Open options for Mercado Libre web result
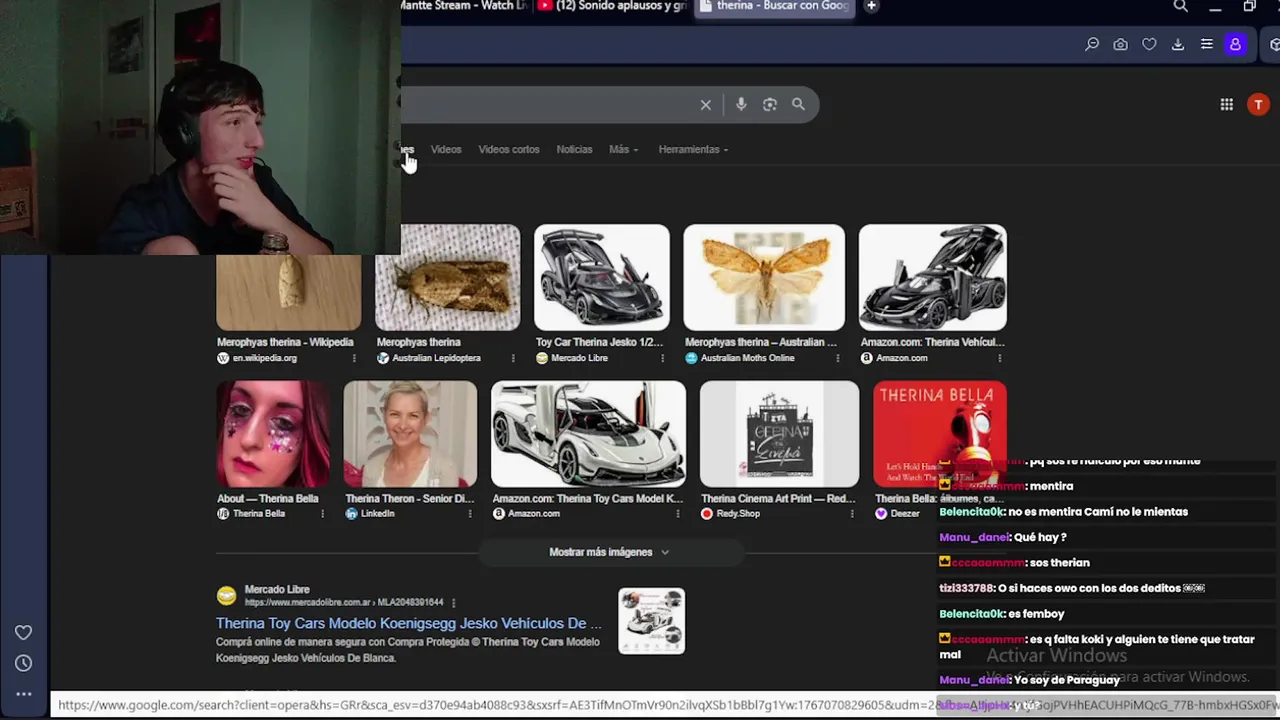 pos(453,603)
